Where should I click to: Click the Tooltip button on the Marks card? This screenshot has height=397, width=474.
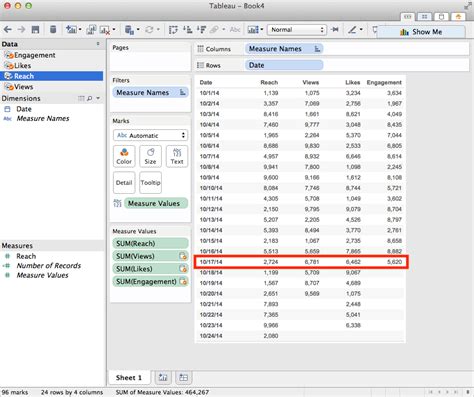tap(150, 183)
